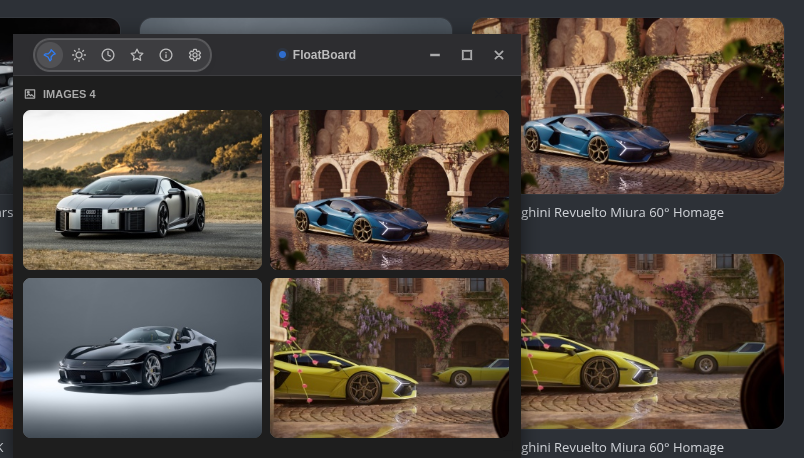
Task: Open the silver Audi thumbnail in FloatBoard
Action: [143, 190]
